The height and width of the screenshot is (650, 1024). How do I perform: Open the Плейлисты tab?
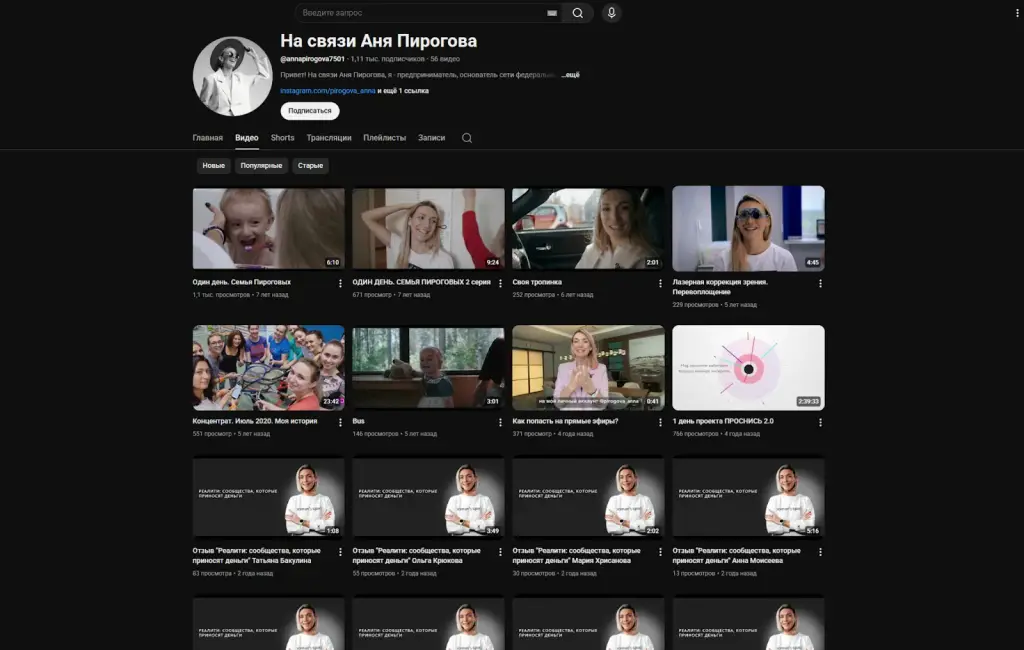385,138
